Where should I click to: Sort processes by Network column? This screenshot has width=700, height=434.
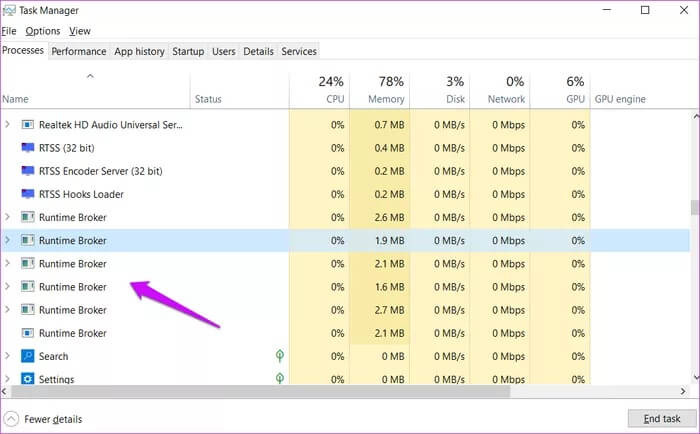[500, 91]
